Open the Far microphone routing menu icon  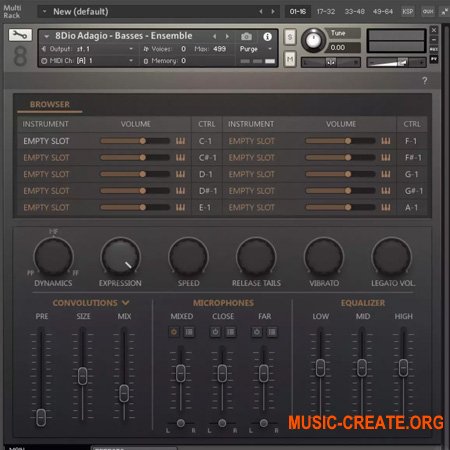(272, 332)
